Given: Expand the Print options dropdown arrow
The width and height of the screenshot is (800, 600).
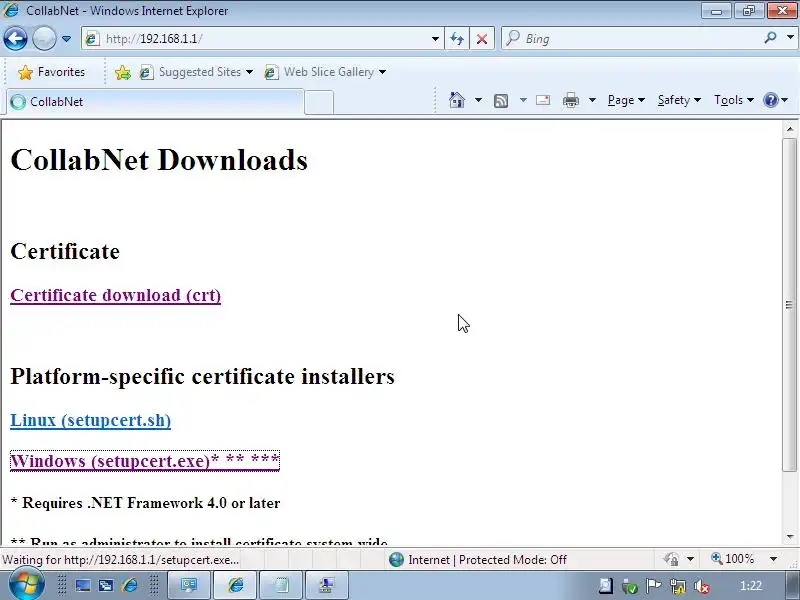Looking at the screenshot, I should (x=592, y=100).
